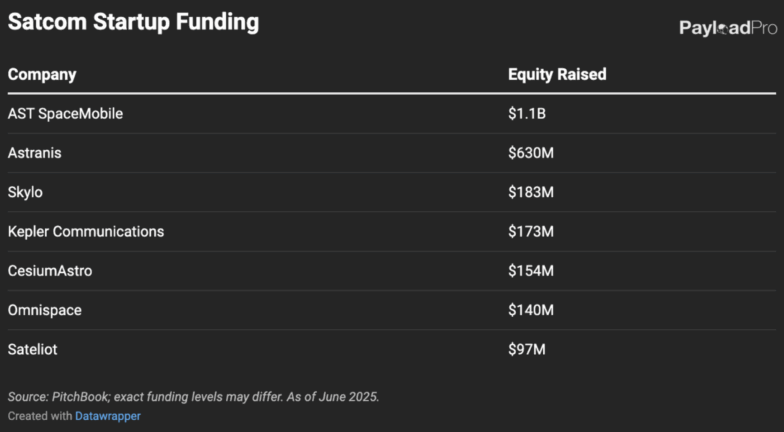Image resolution: width=784 pixels, height=432 pixels.
Task: Click the Company column header
Action: (x=42, y=74)
